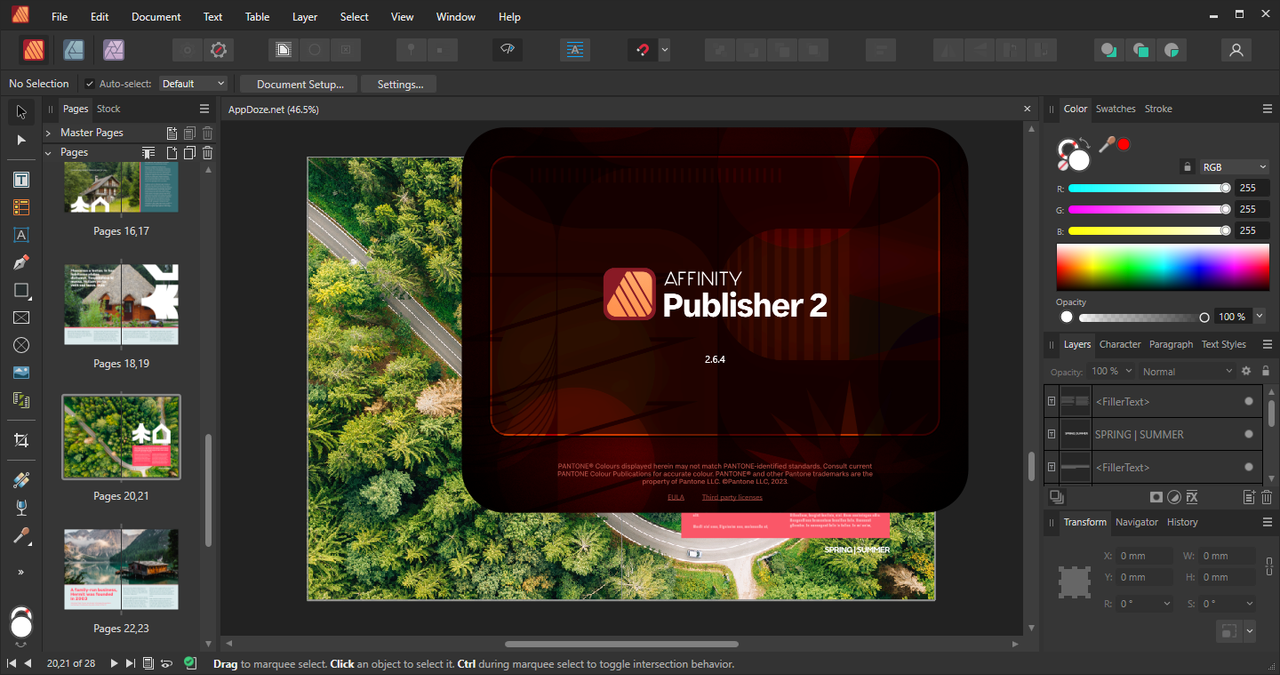Select the Colour Picker tool in toolbox
Image resolution: width=1280 pixels, height=675 pixels.
pyautogui.click(x=21, y=536)
